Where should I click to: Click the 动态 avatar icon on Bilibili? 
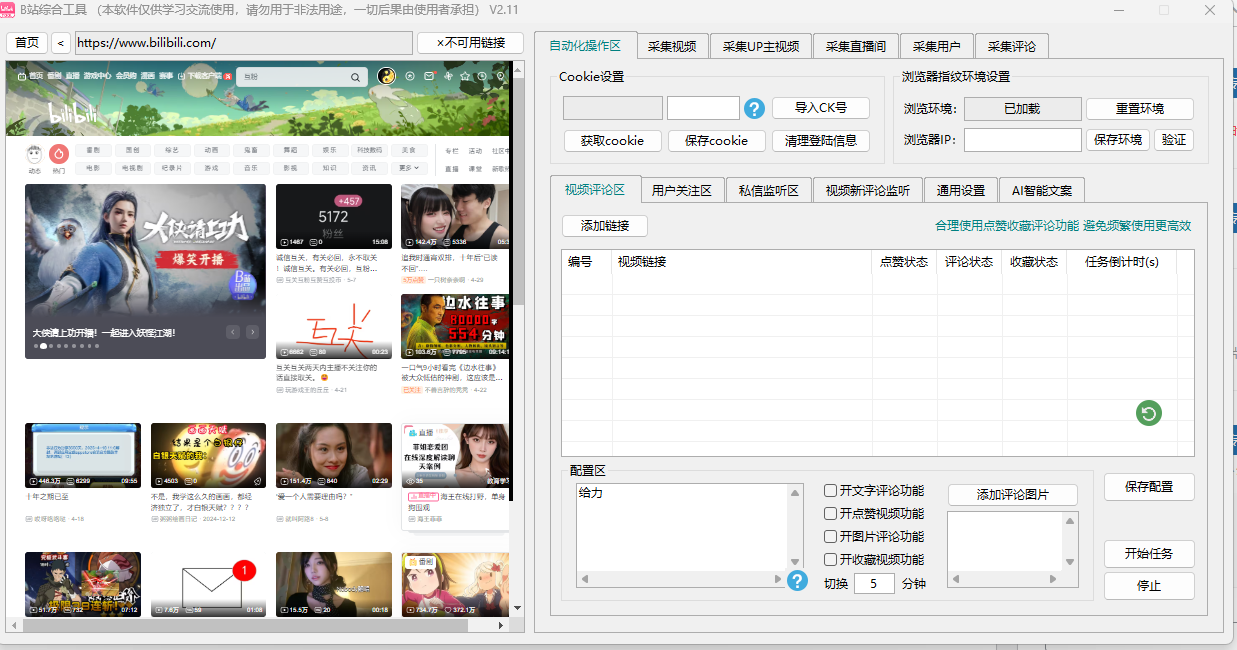(35, 153)
